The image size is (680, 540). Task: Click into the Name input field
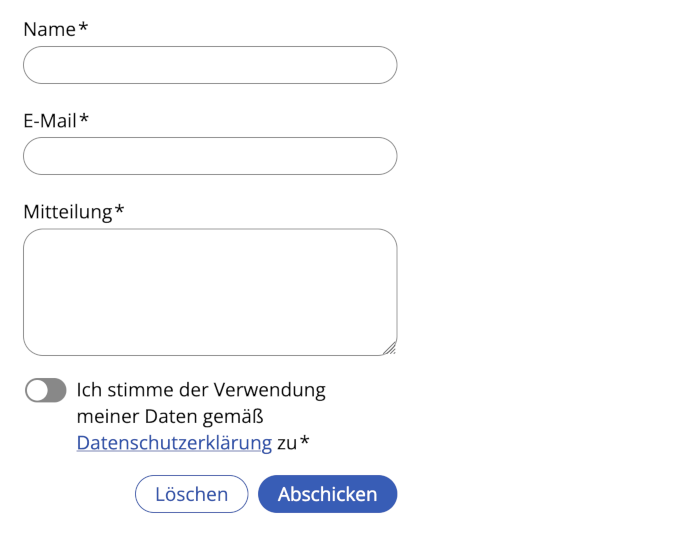210,65
